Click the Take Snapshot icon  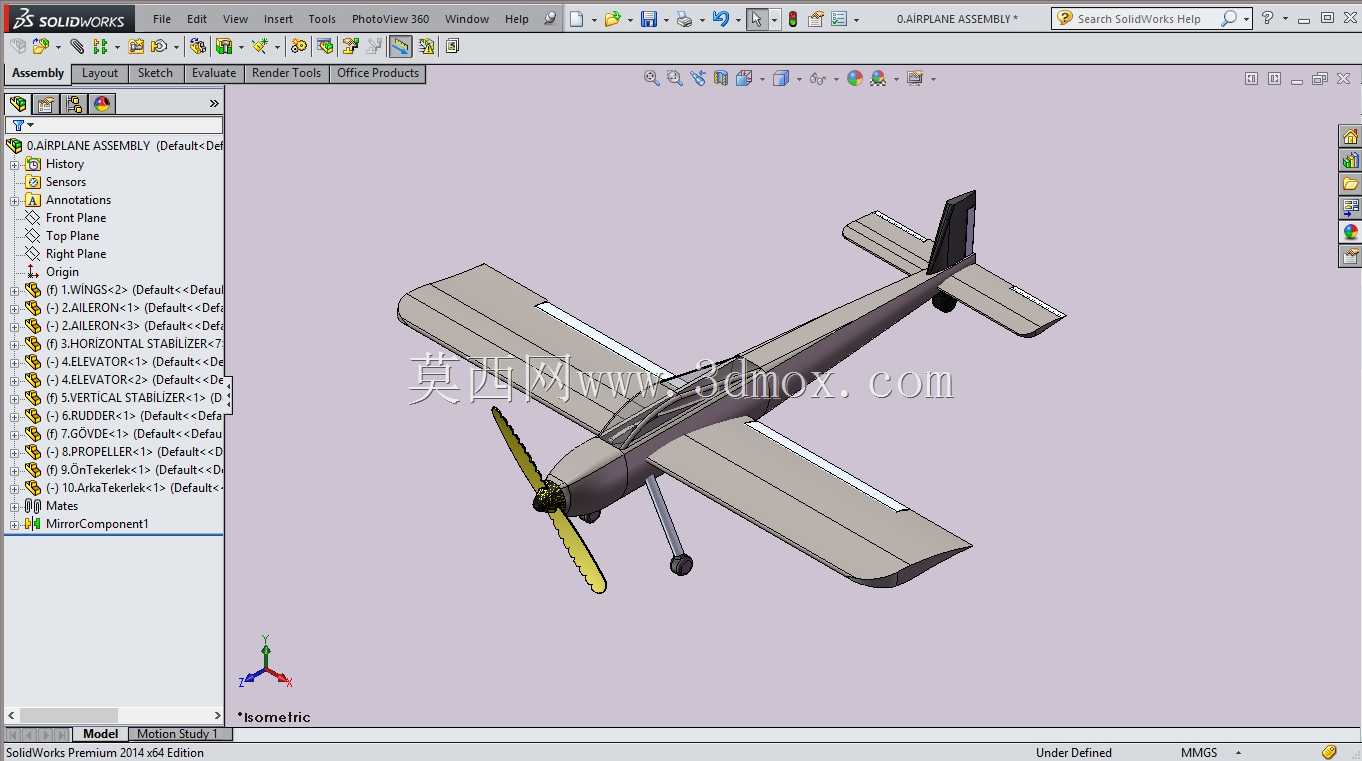point(452,46)
